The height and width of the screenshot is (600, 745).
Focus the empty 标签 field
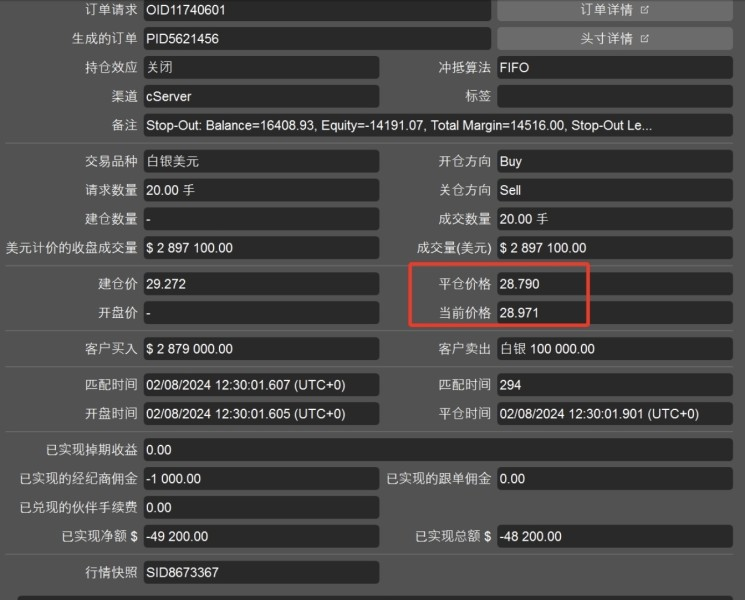click(614, 97)
